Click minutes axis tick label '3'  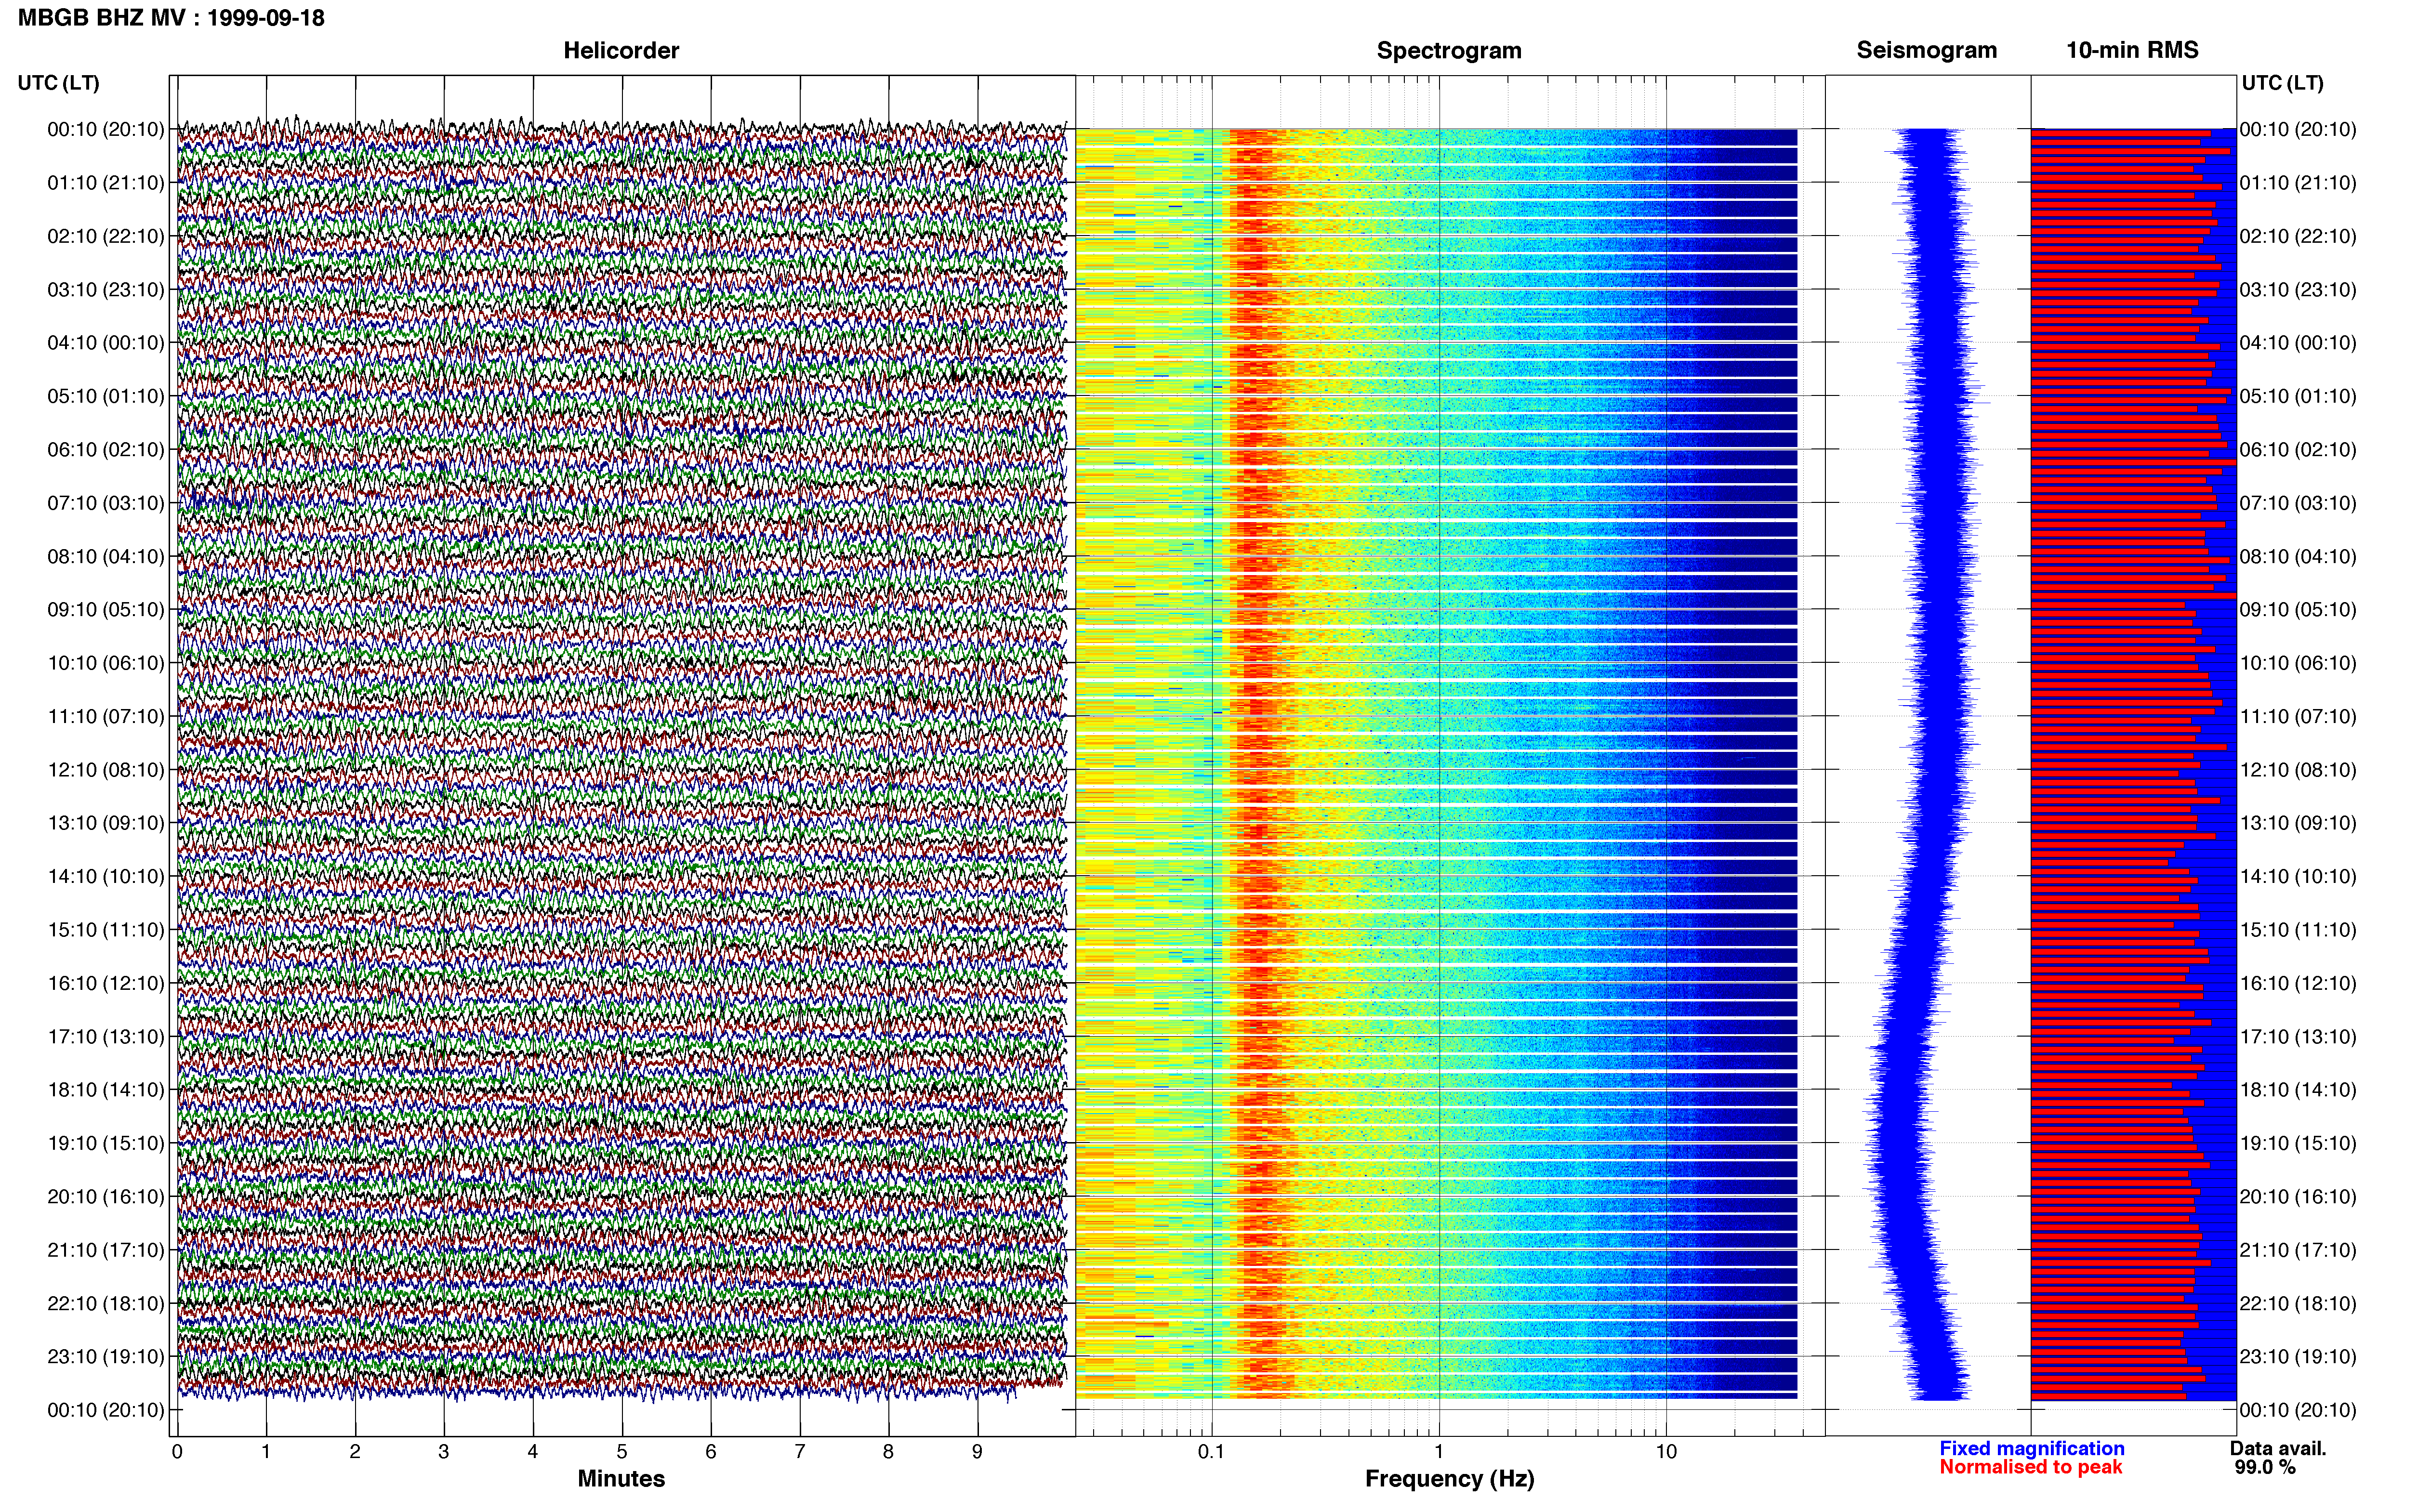point(444,1452)
